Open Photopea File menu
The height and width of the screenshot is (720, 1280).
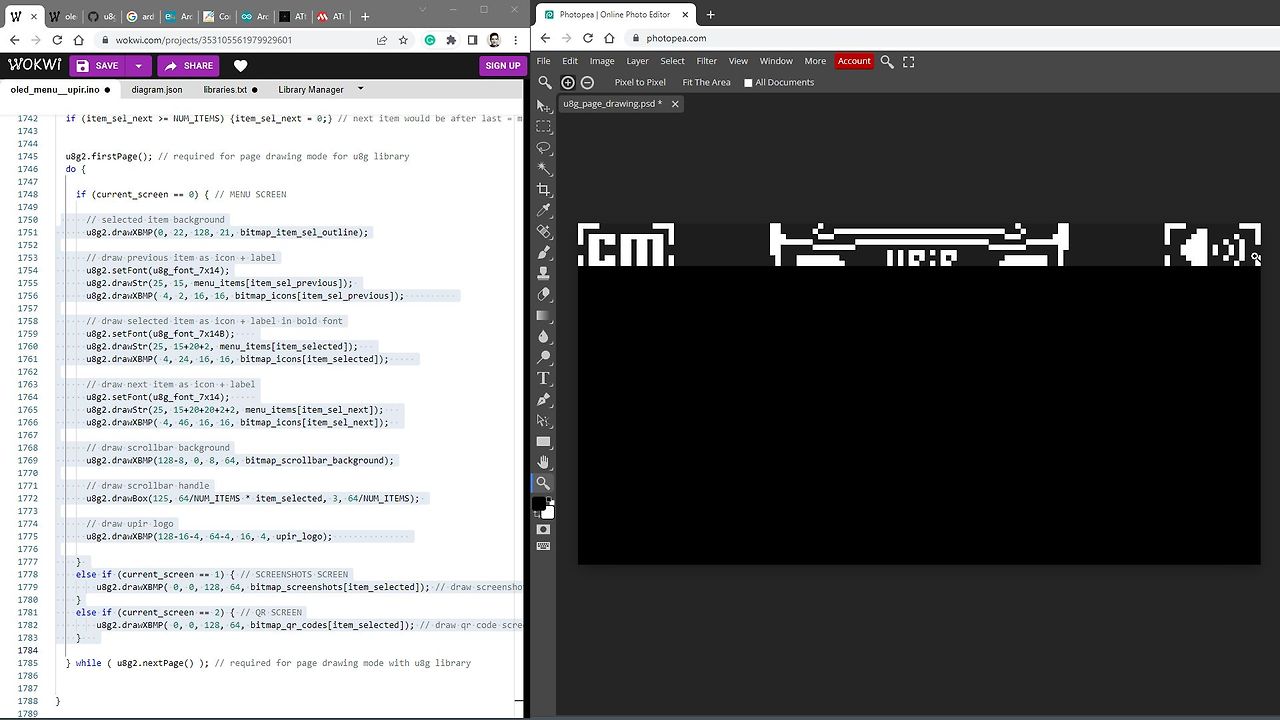click(543, 61)
